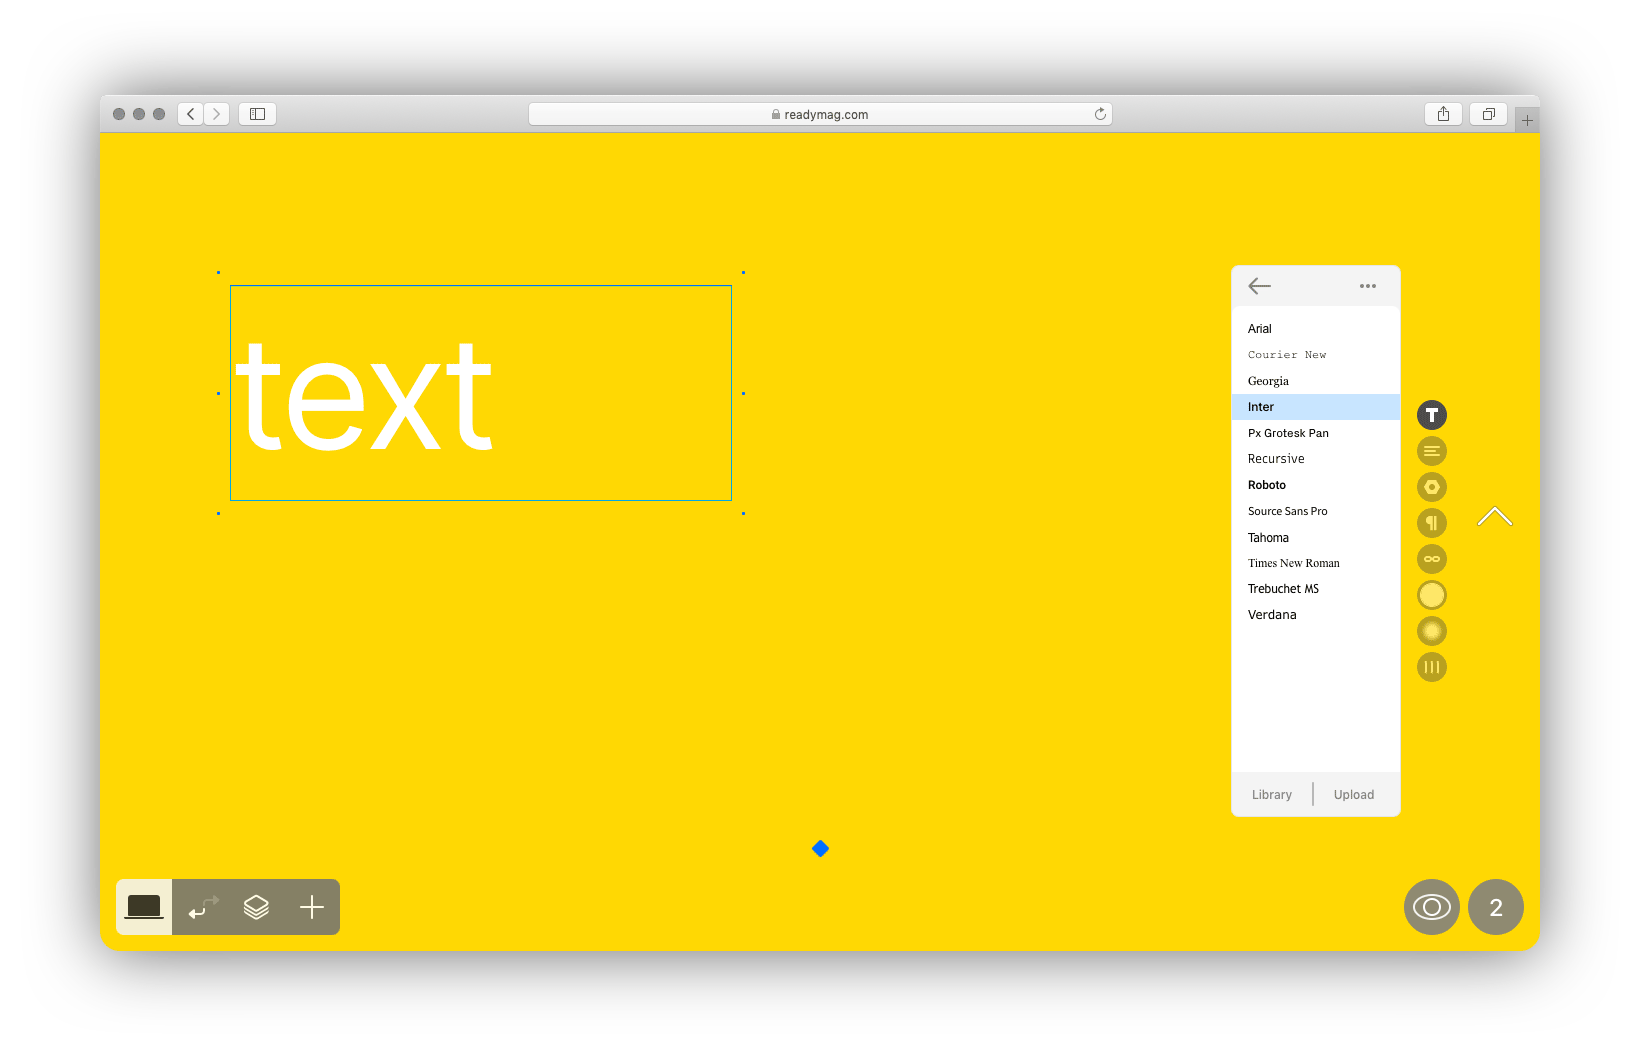Viewport: 1640px width, 1050px height.
Task: Open page number 2 button
Action: click(1496, 907)
